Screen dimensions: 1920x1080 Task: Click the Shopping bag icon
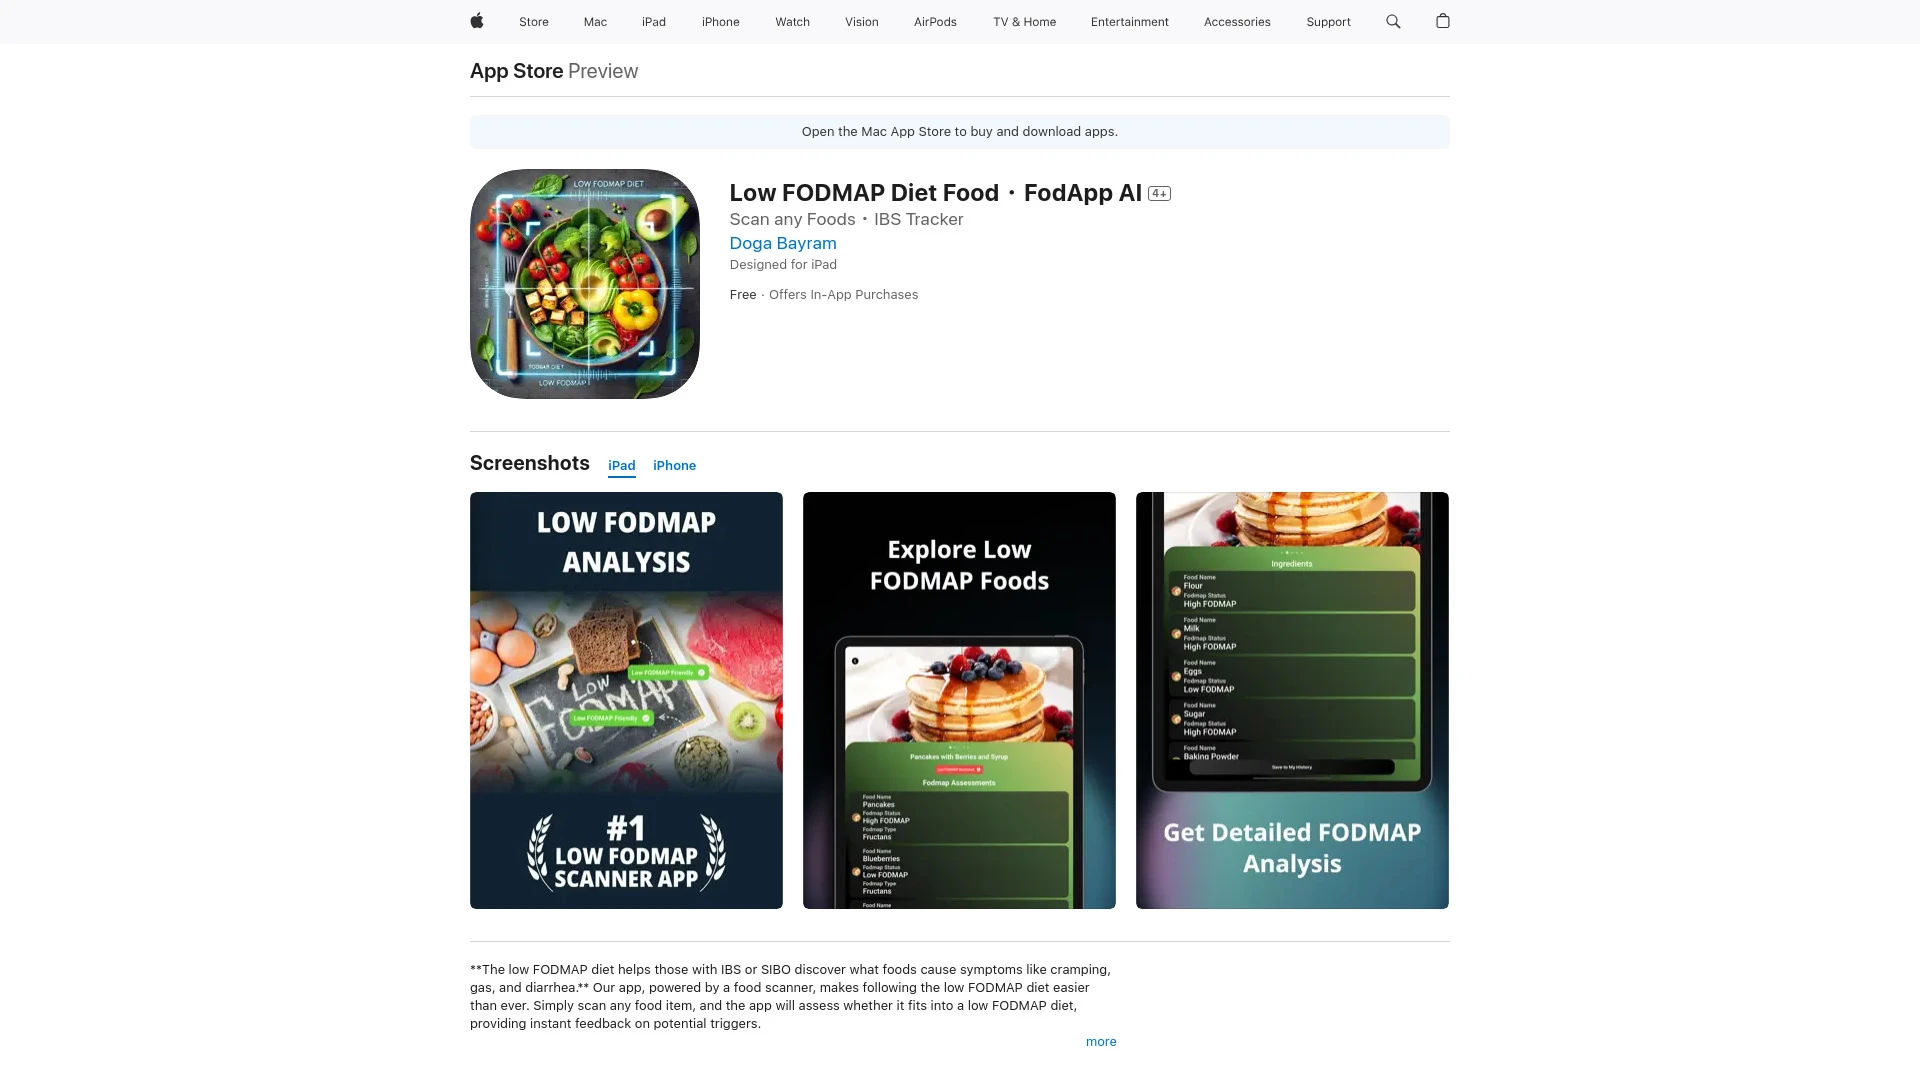pyautogui.click(x=1443, y=21)
